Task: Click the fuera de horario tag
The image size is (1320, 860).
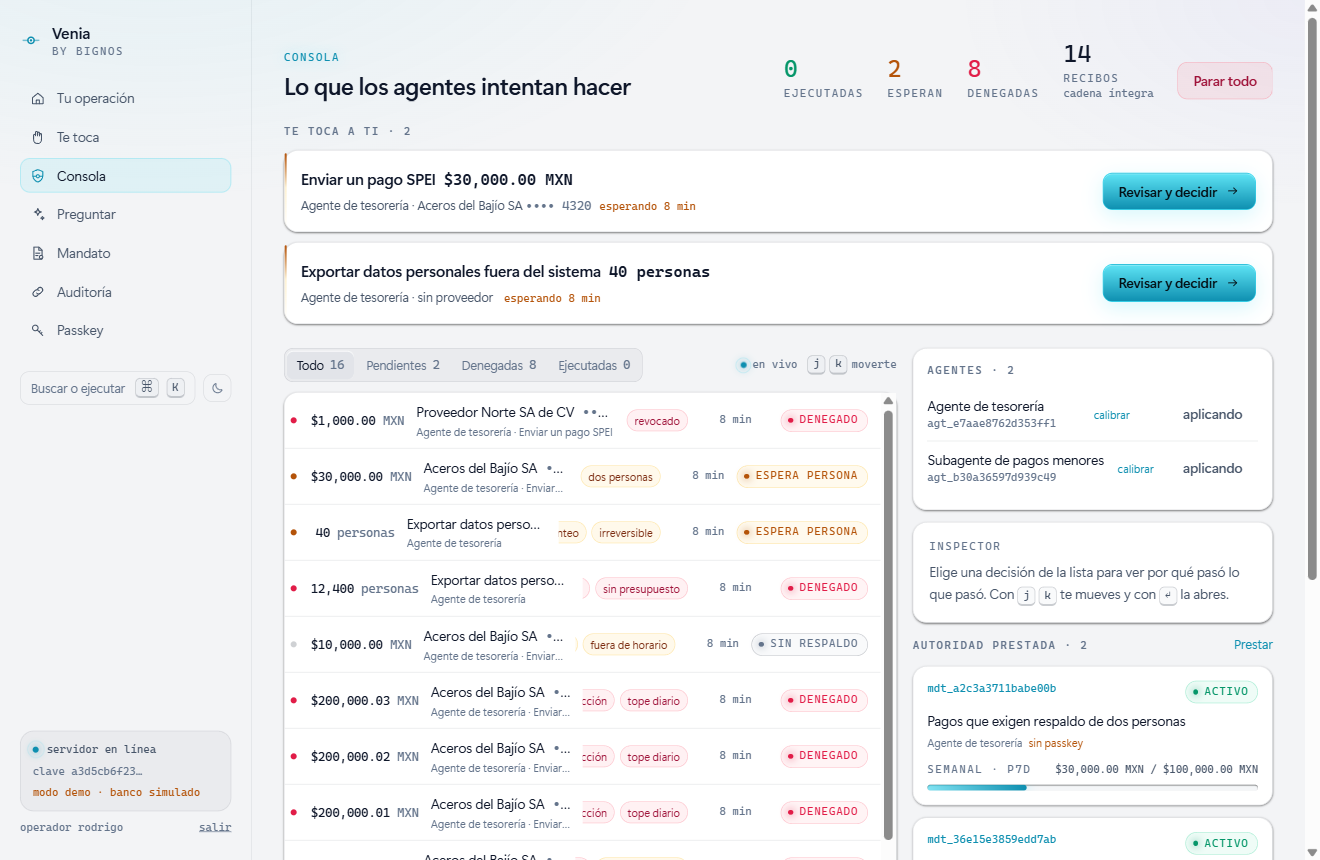Action: pyautogui.click(x=629, y=645)
